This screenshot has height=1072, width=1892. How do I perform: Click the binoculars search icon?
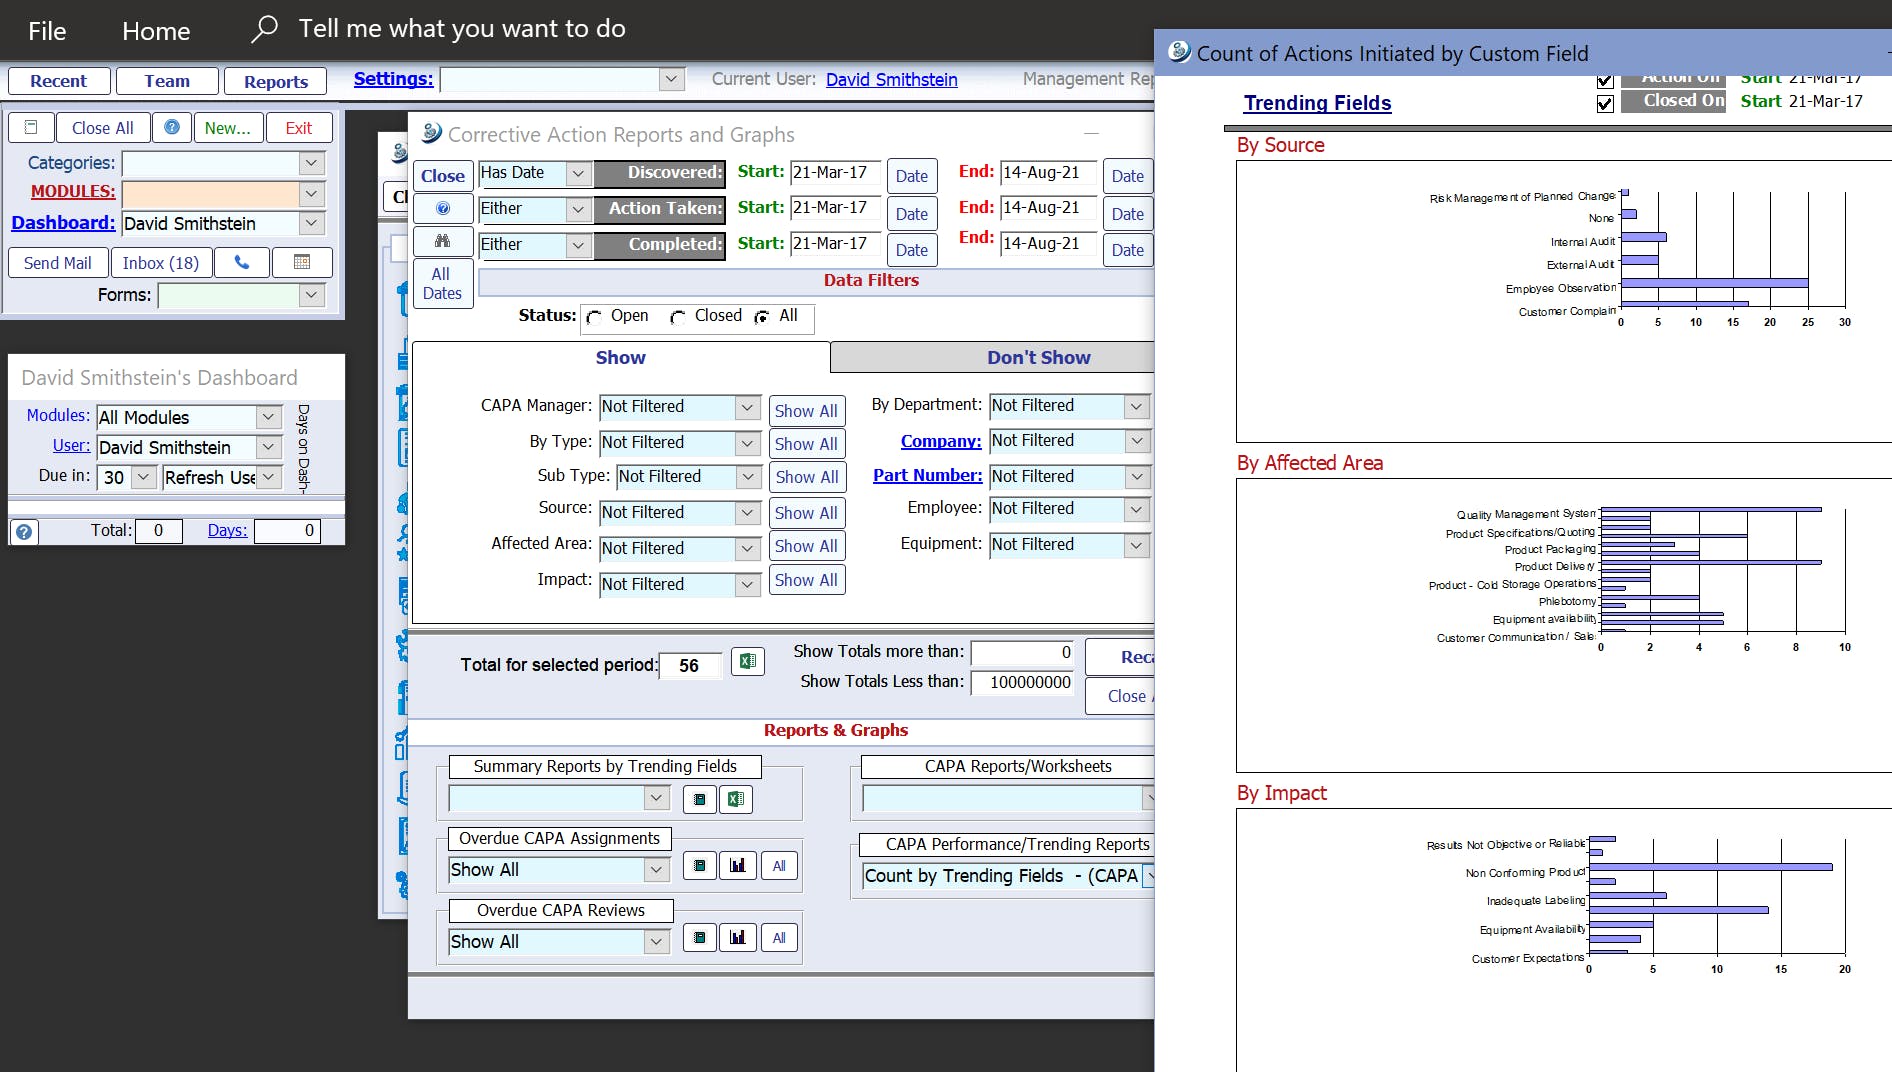[442, 242]
